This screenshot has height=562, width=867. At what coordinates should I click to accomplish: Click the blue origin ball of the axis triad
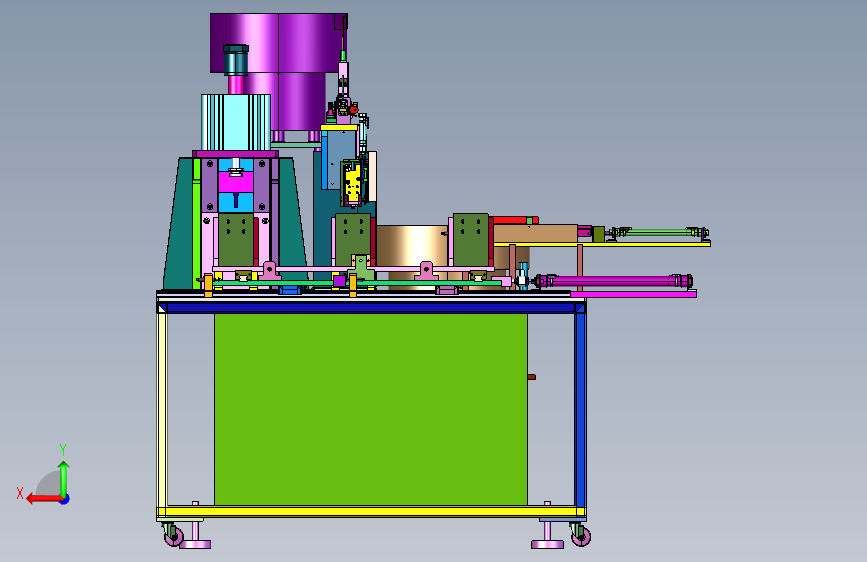65,499
